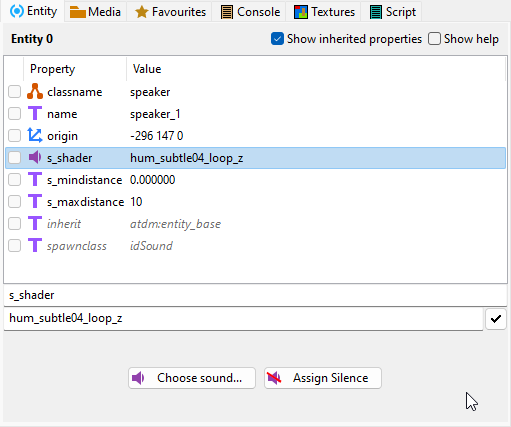The image size is (511, 427).
Task: Select the name property label
Action: pyautogui.click(x=62, y=114)
